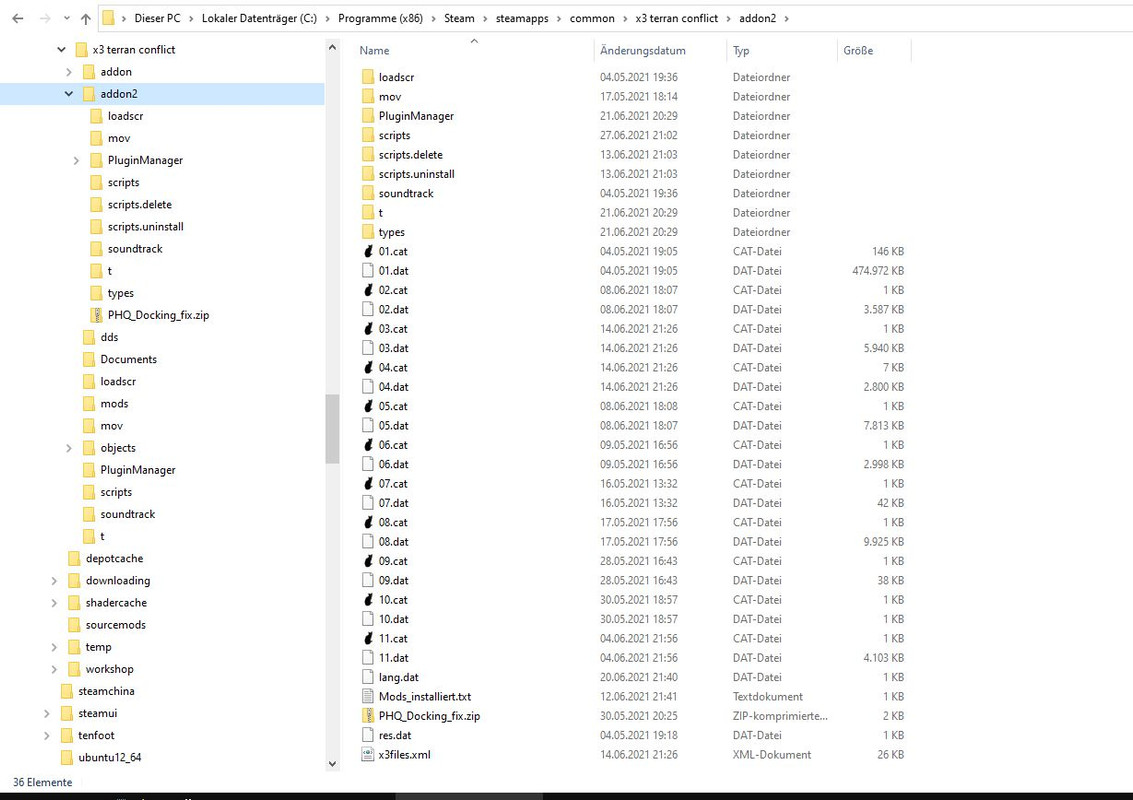The height and width of the screenshot is (800, 1133).
Task: Select the 04.dat file name
Action: coord(393,387)
